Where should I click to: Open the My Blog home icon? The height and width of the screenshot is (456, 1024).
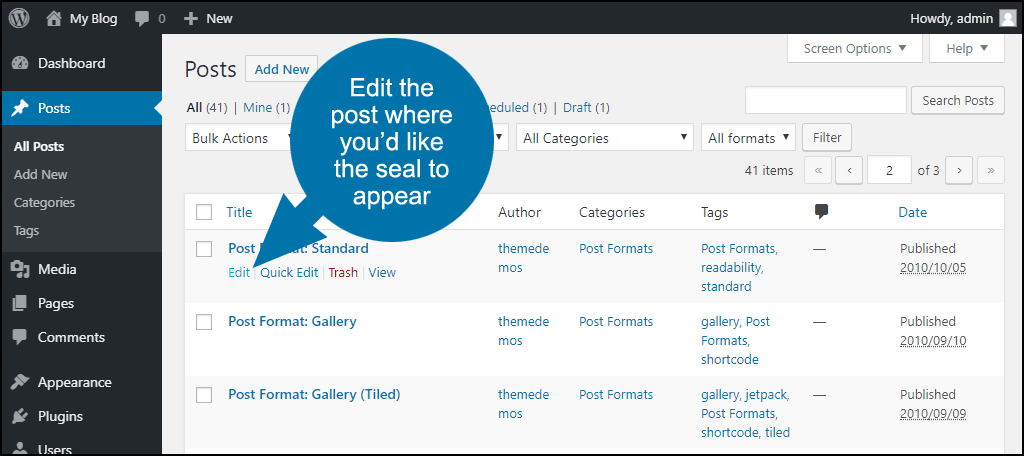click(54, 18)
